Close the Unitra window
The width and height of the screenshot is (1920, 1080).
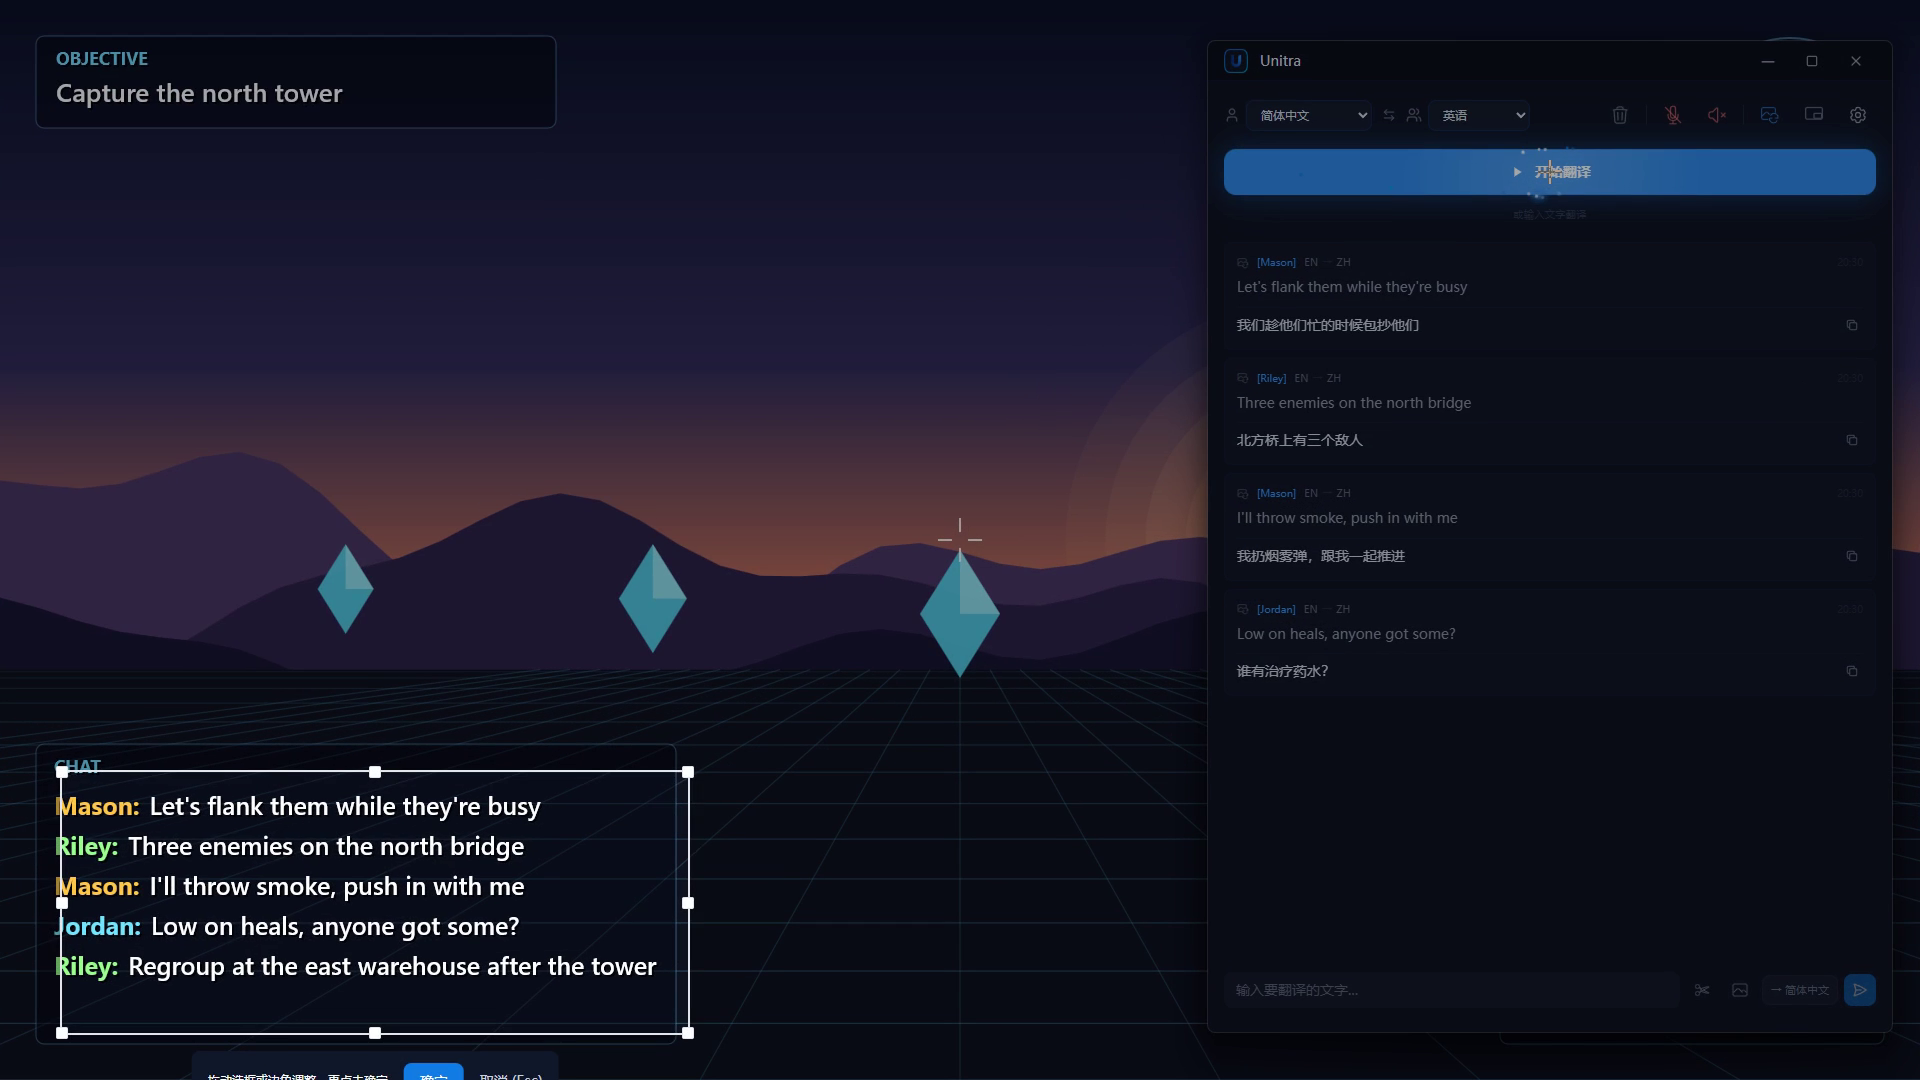1856,61
